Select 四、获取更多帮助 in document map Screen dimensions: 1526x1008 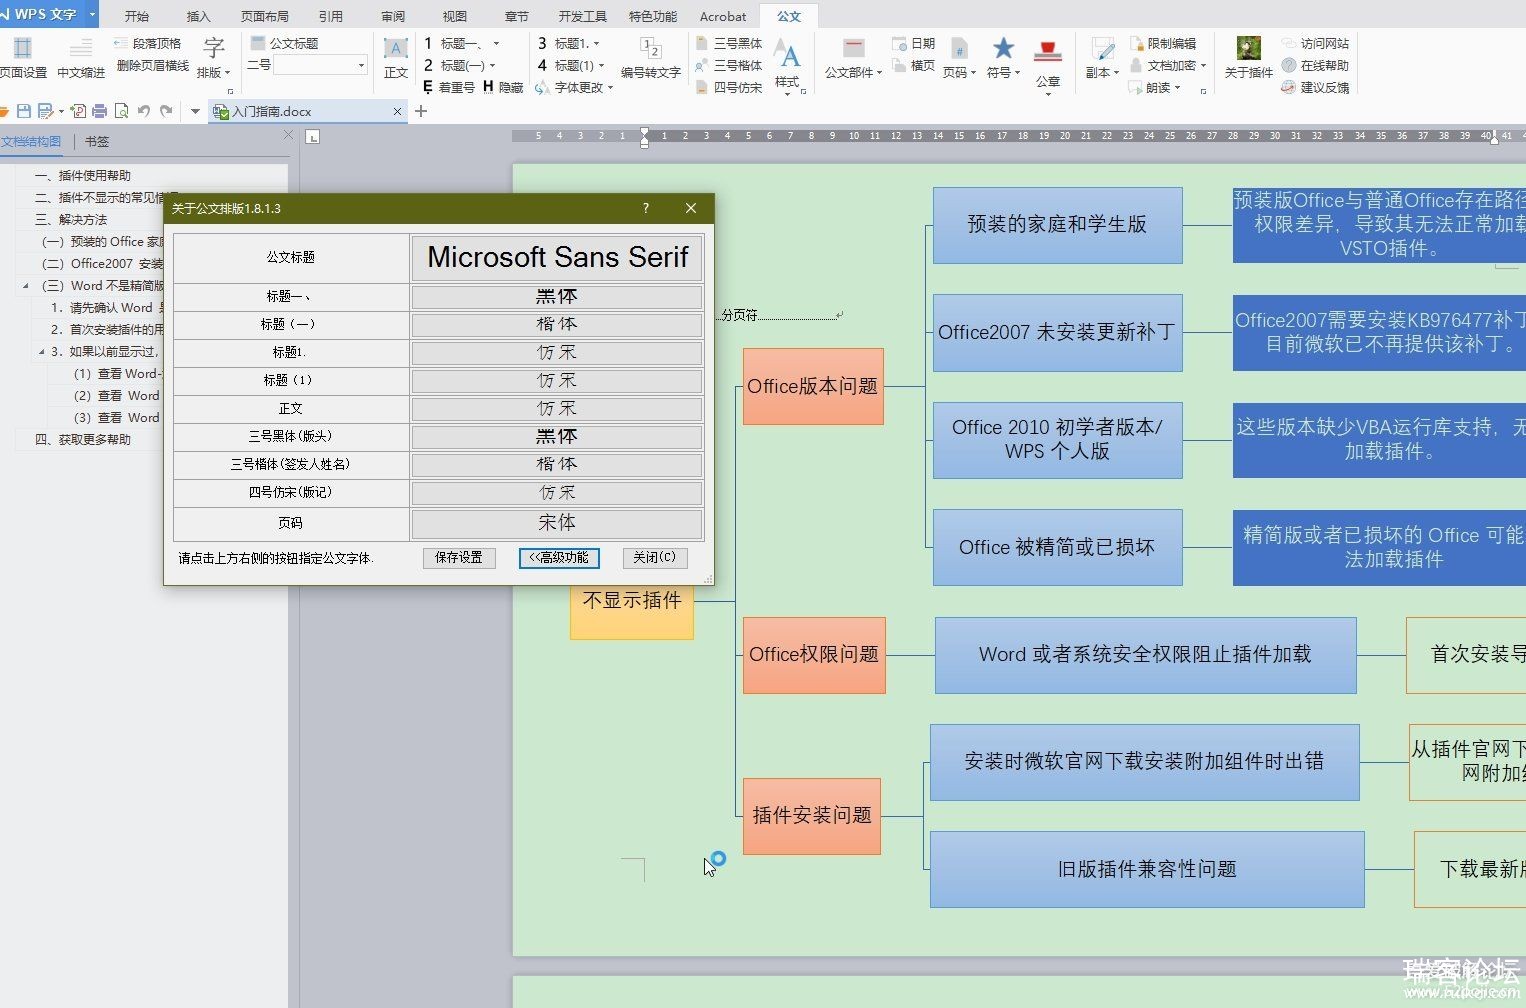(83, 440)
